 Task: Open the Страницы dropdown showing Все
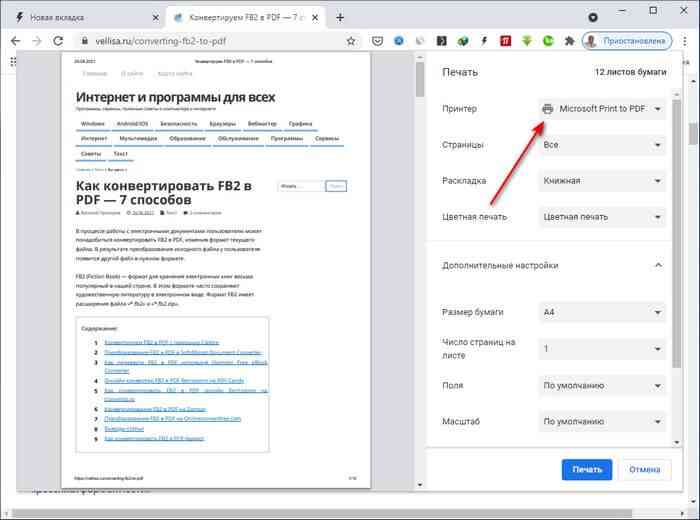pos(602,145)
